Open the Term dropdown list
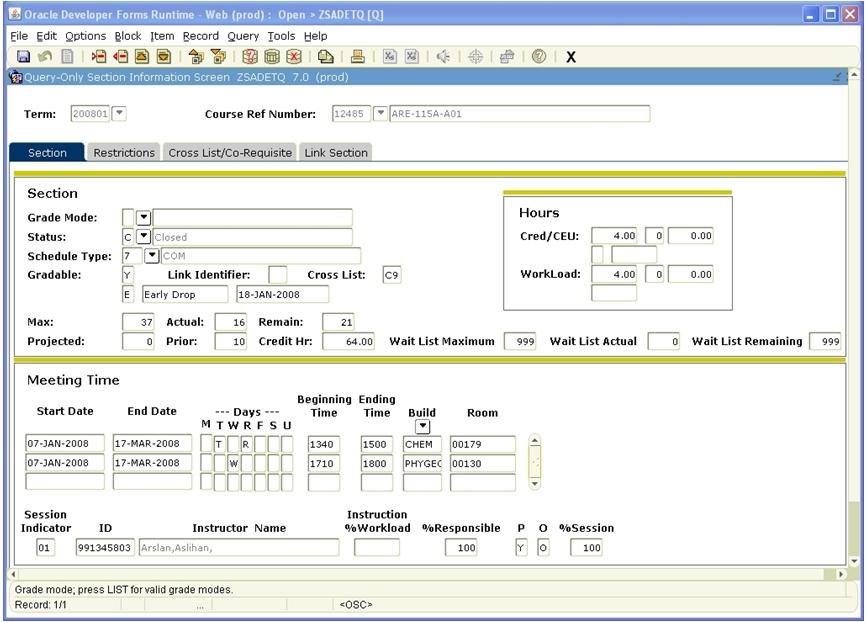The height and width of the screenshot is (622, 866). click(x=119, y=114)
